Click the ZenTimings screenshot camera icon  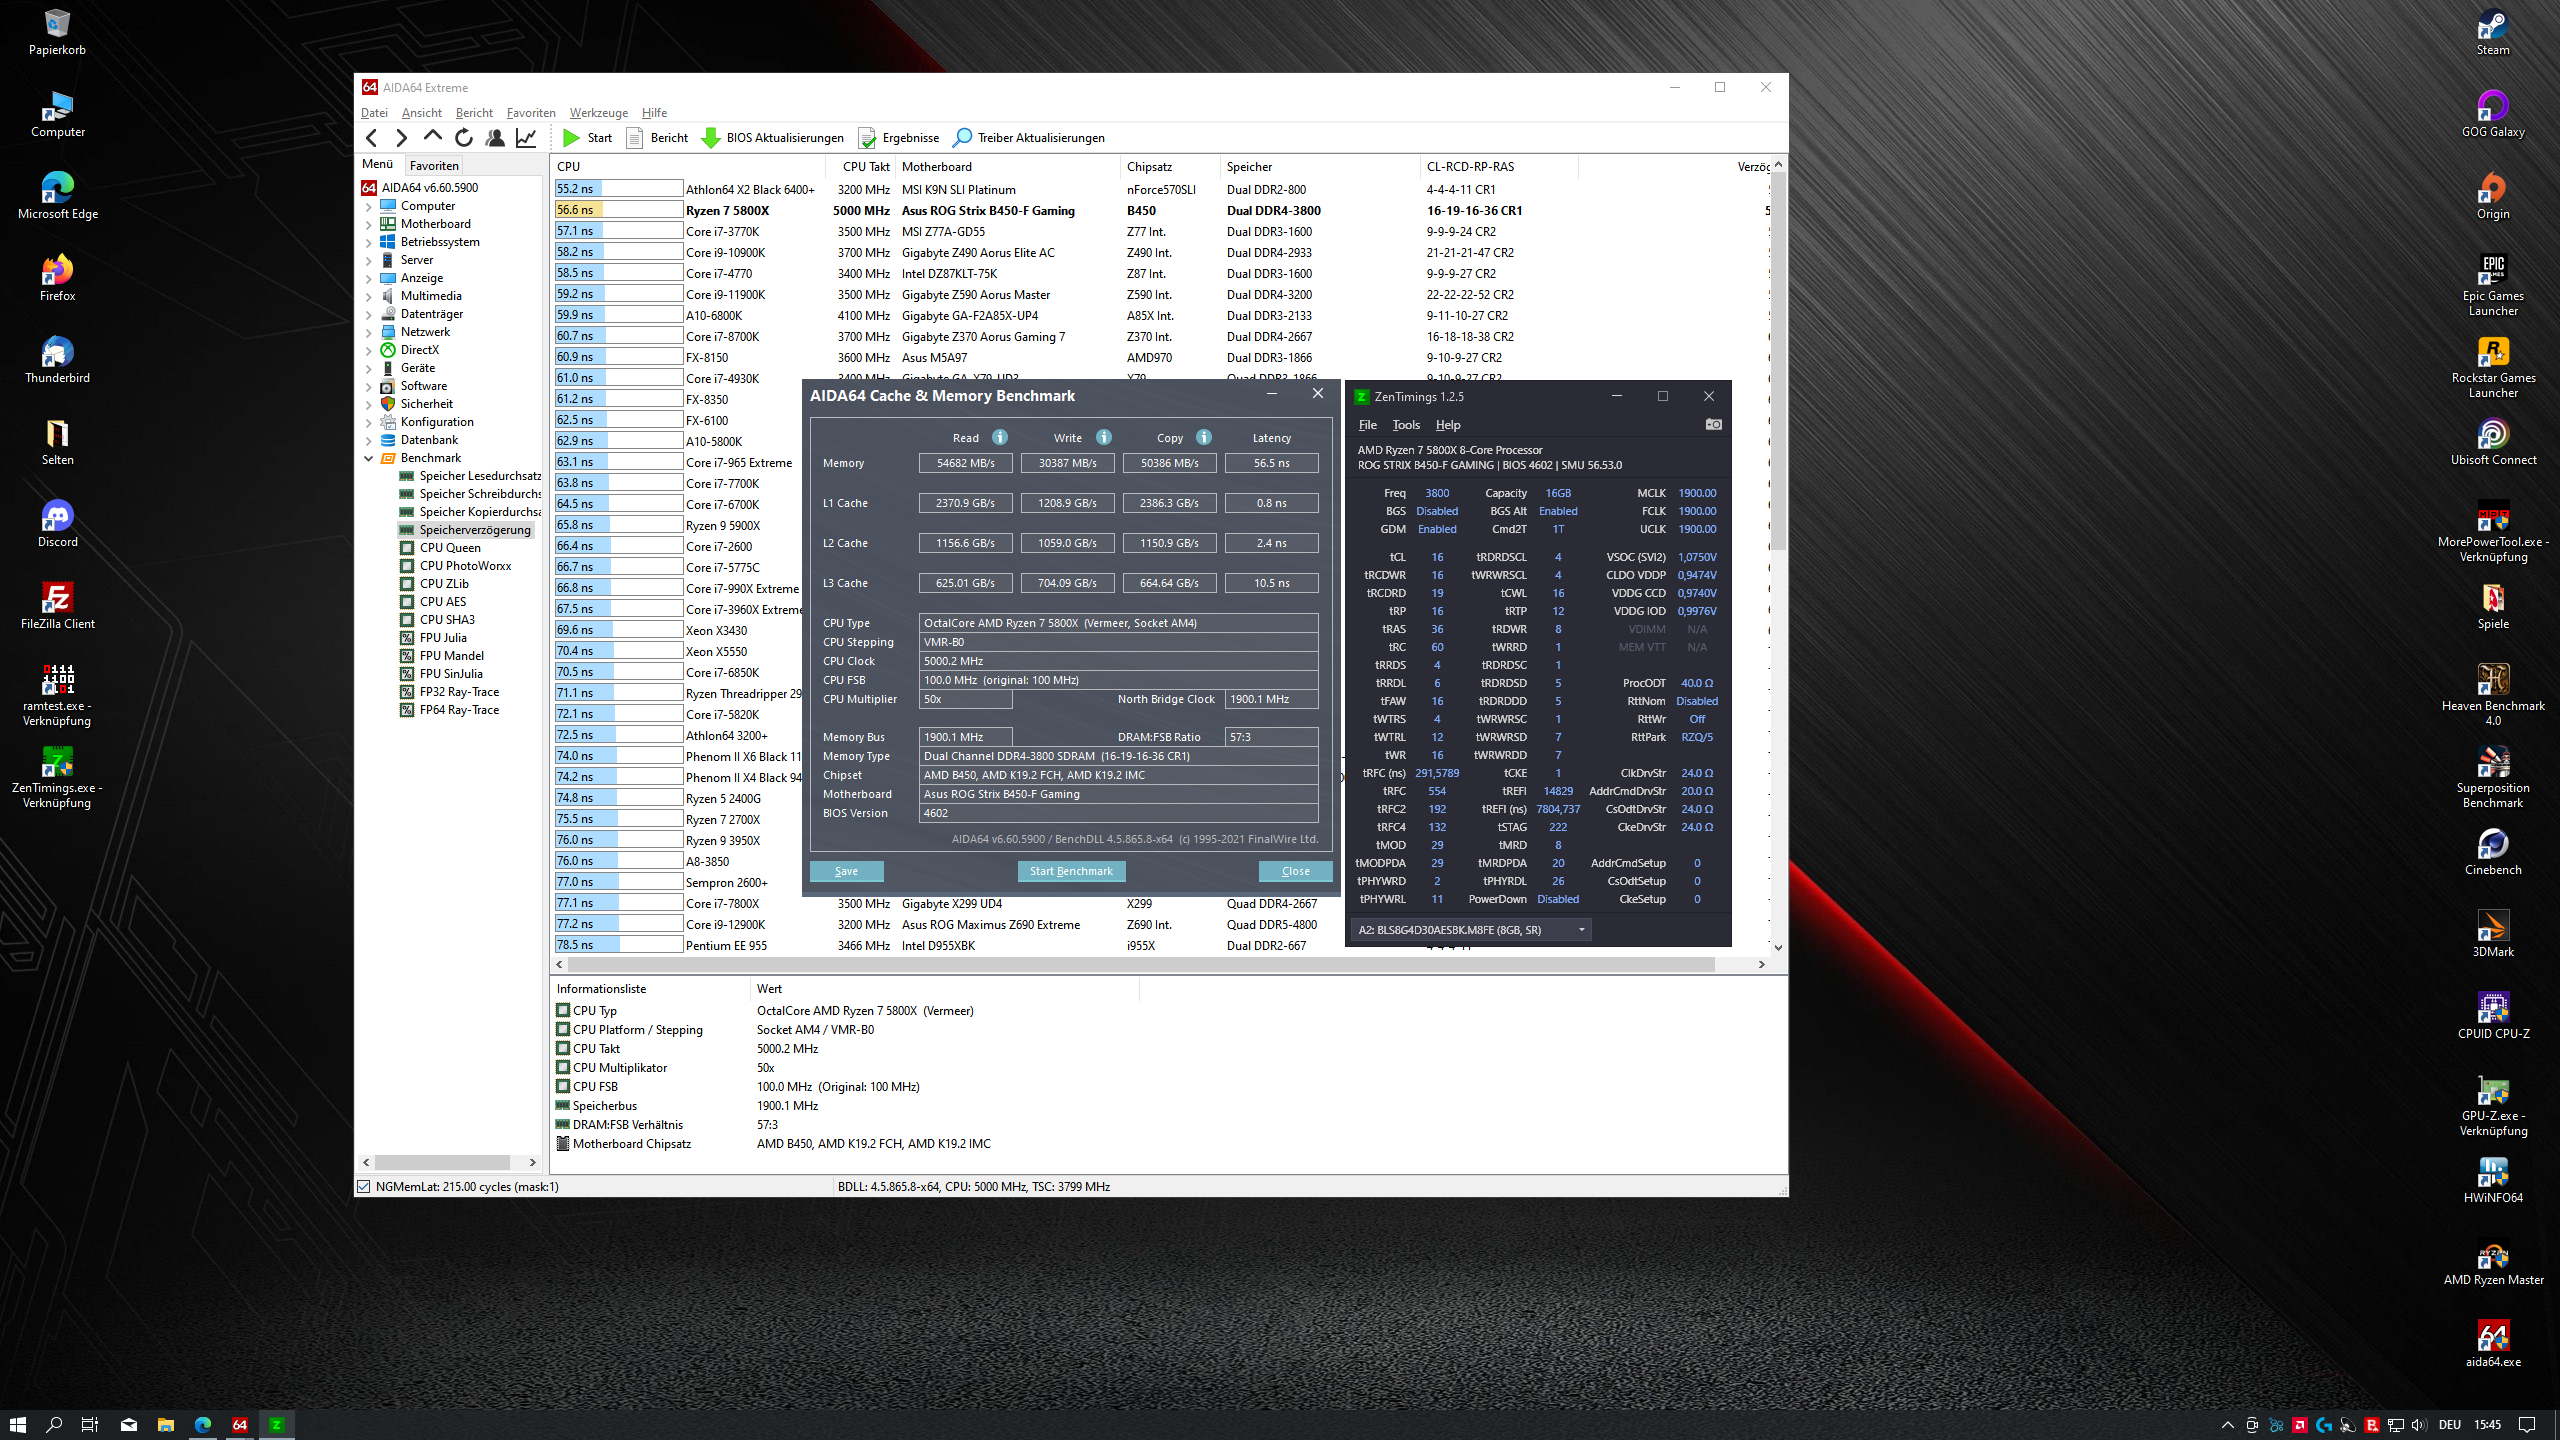tap(1713, 425)
